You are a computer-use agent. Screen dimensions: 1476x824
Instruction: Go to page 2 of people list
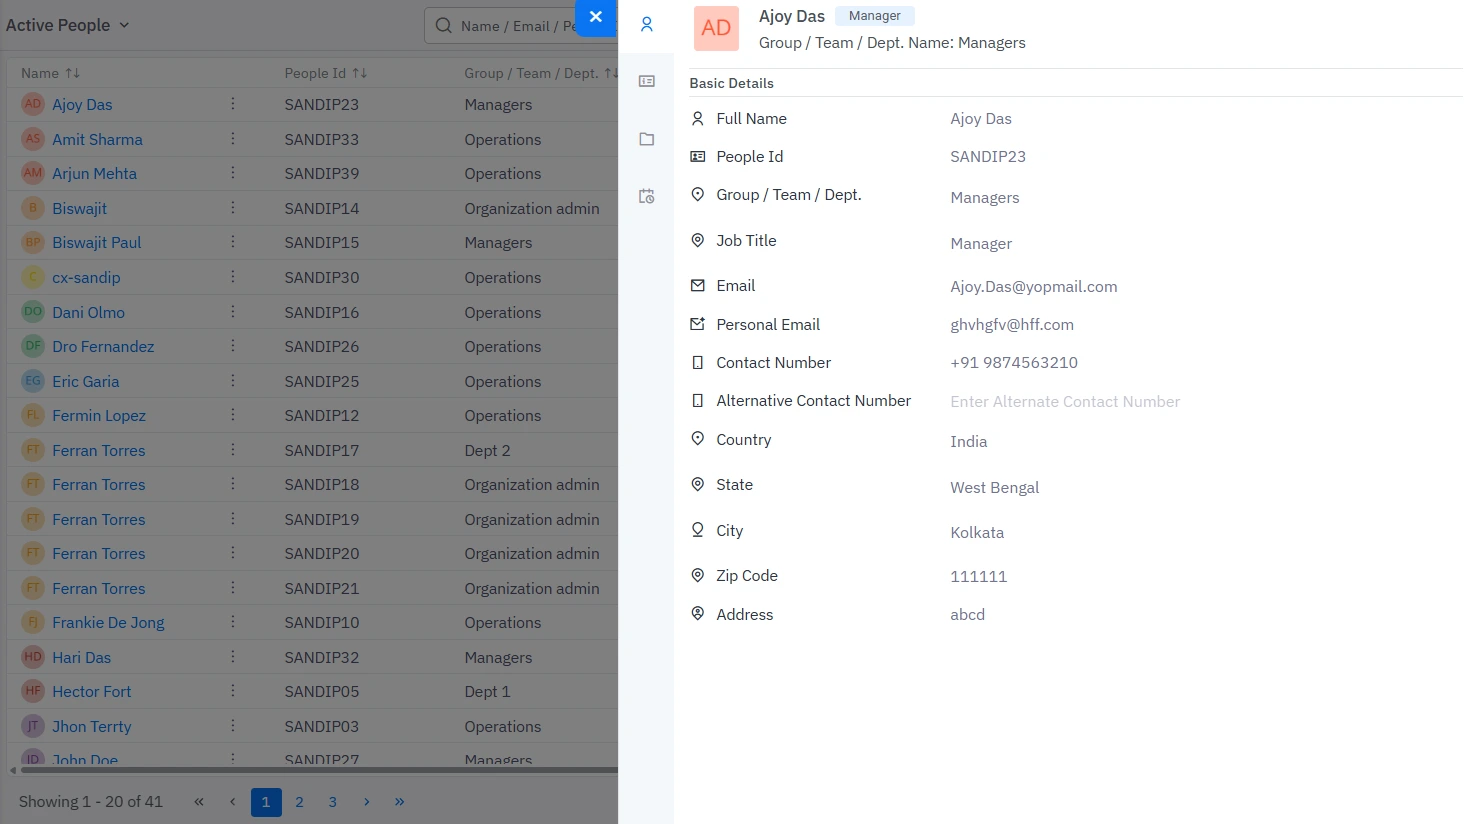299,802
